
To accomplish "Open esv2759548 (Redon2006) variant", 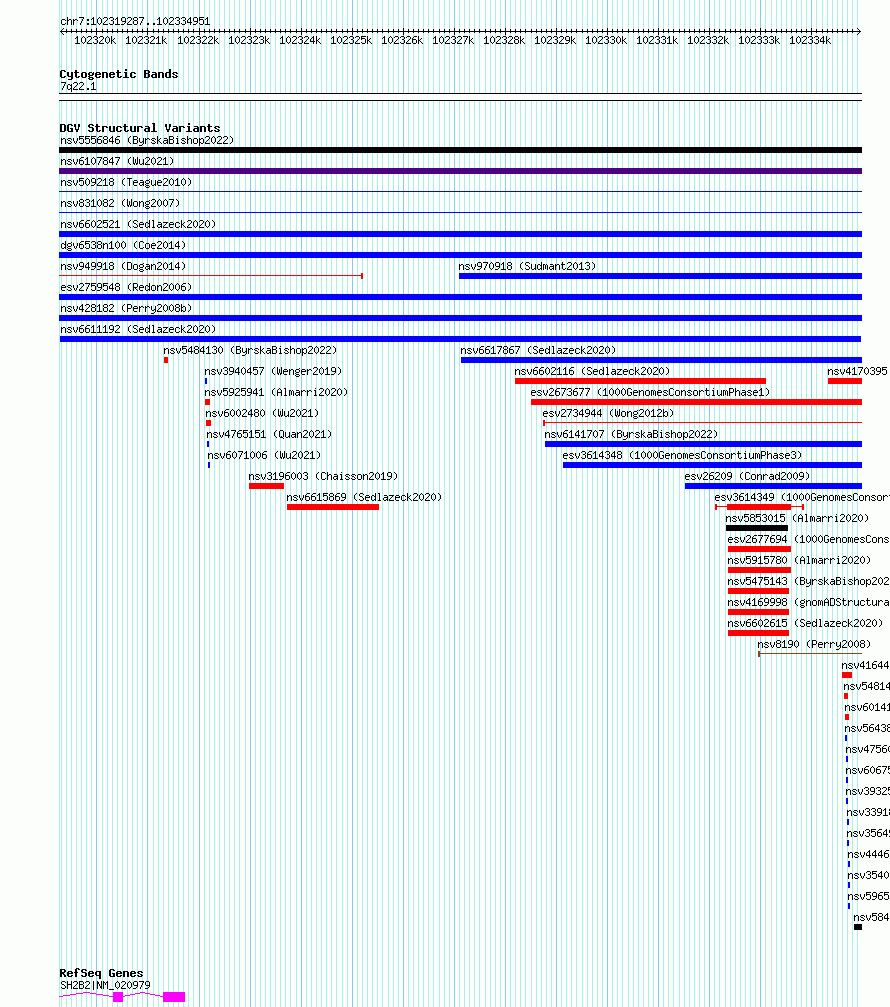I will (x=126, y=287).
